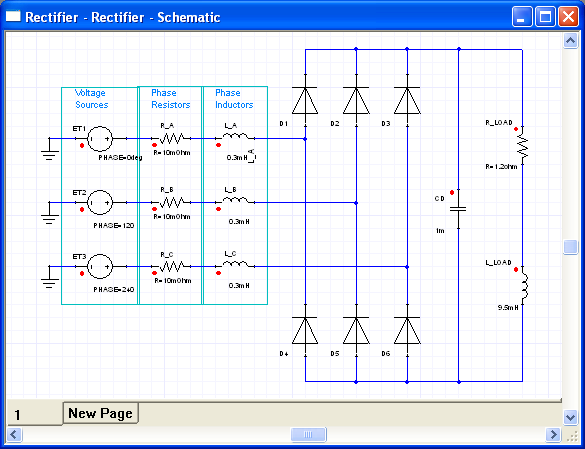This screenshot has height=449, width=585.
Task: Click the red probe dot at L_LOAD
Action: 516,269
